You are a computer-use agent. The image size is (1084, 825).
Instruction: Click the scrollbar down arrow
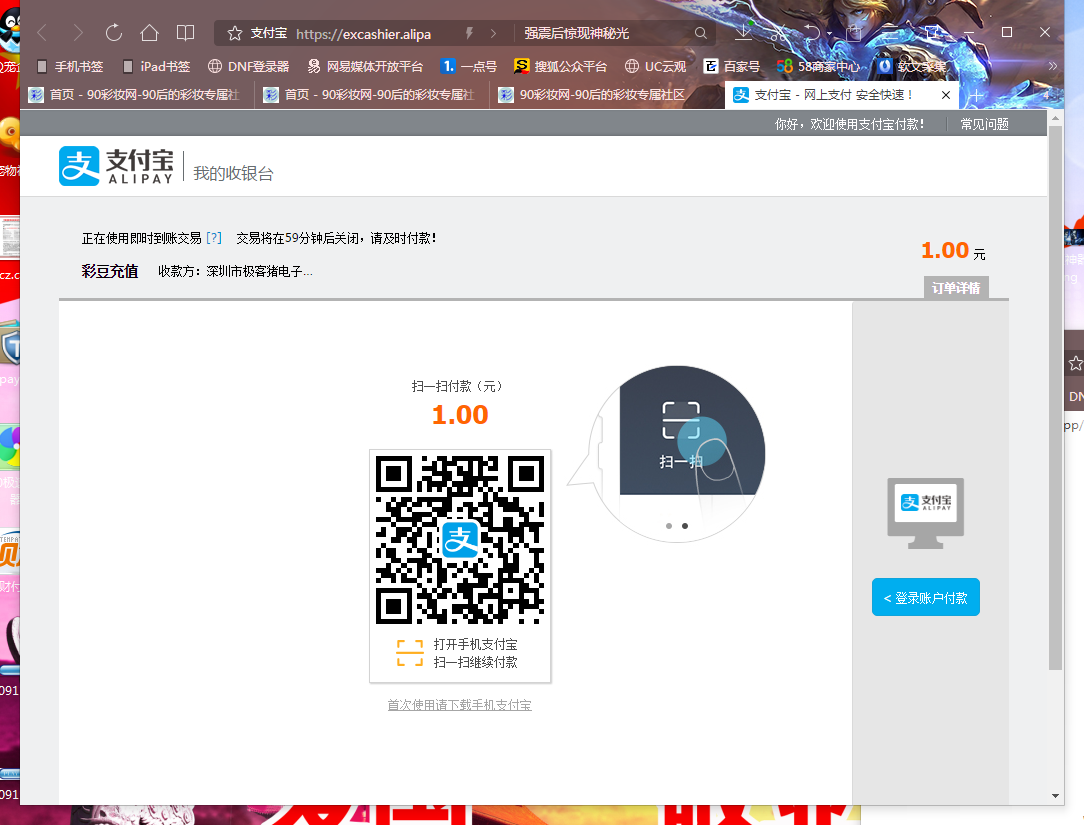click(1055, 796)
